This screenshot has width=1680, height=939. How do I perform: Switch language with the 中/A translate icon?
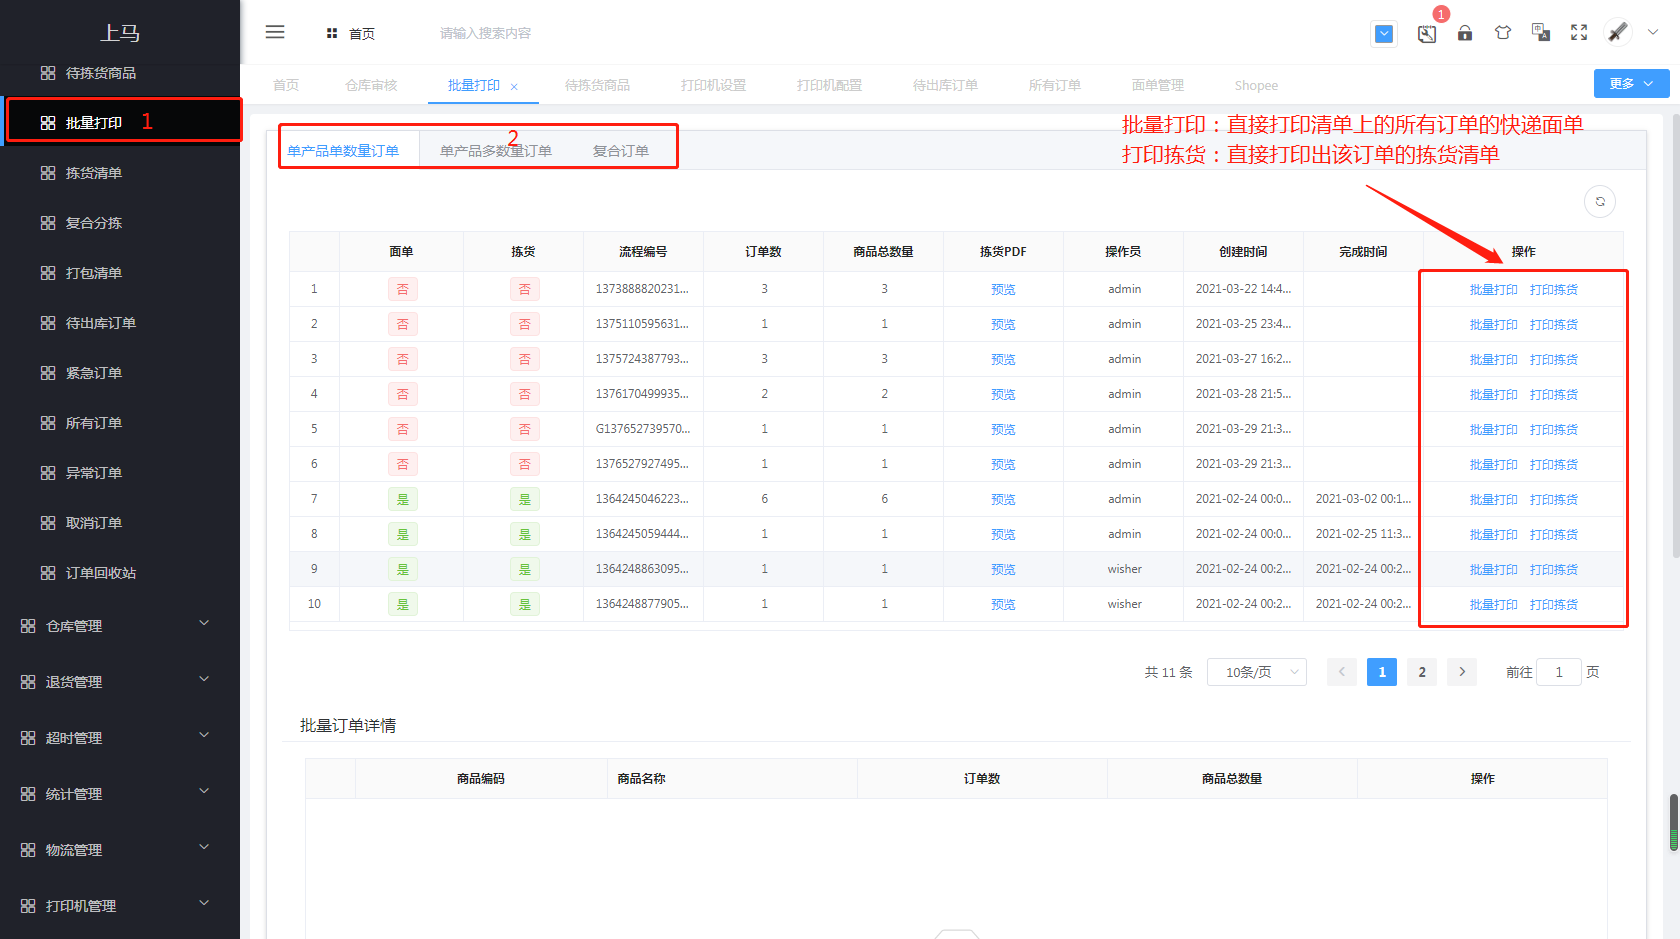(x=1541, y=33)
